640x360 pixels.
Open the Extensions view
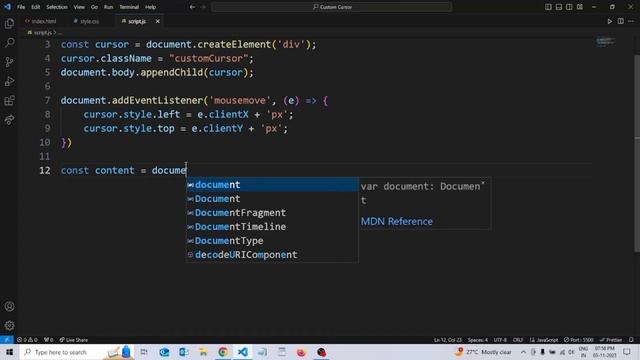pyautogui.click(x=9, y=100)
